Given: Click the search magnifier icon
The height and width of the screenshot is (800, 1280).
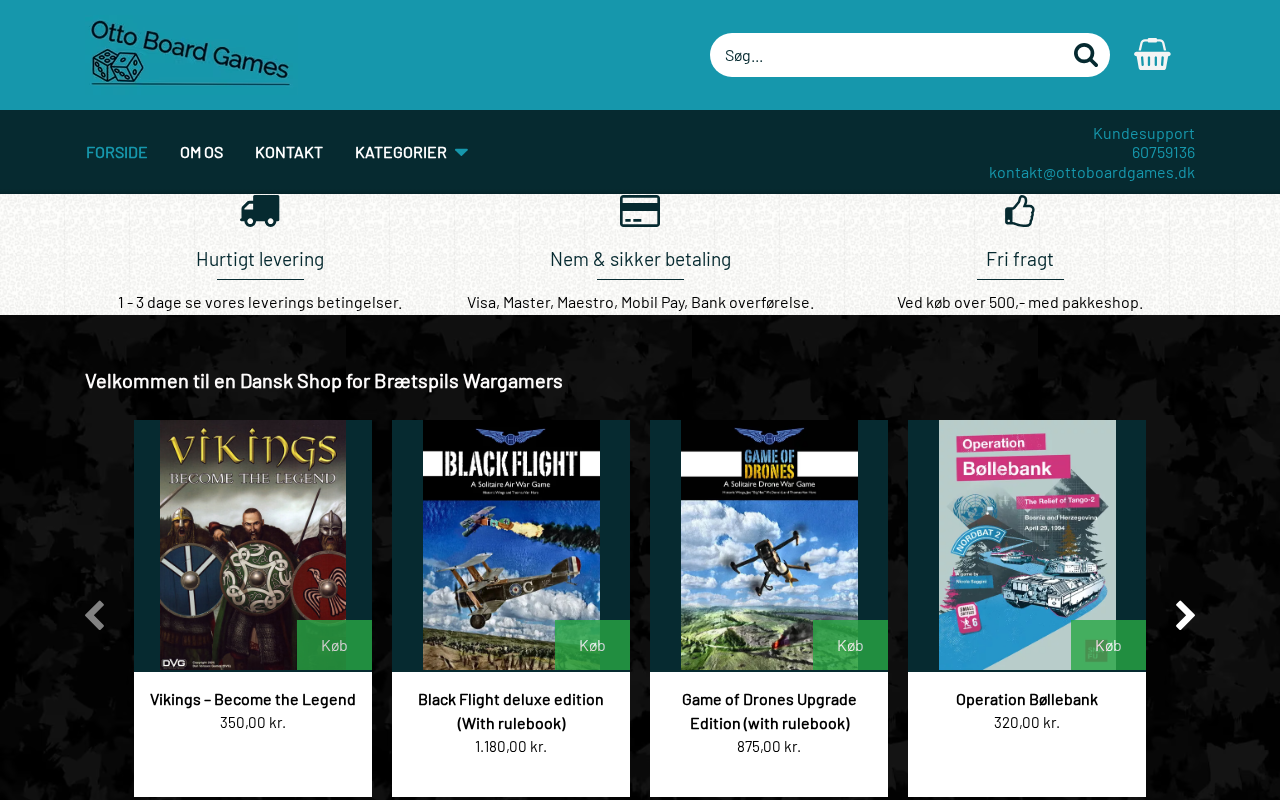Looking at the screenshot, I should coord(1086,55).
